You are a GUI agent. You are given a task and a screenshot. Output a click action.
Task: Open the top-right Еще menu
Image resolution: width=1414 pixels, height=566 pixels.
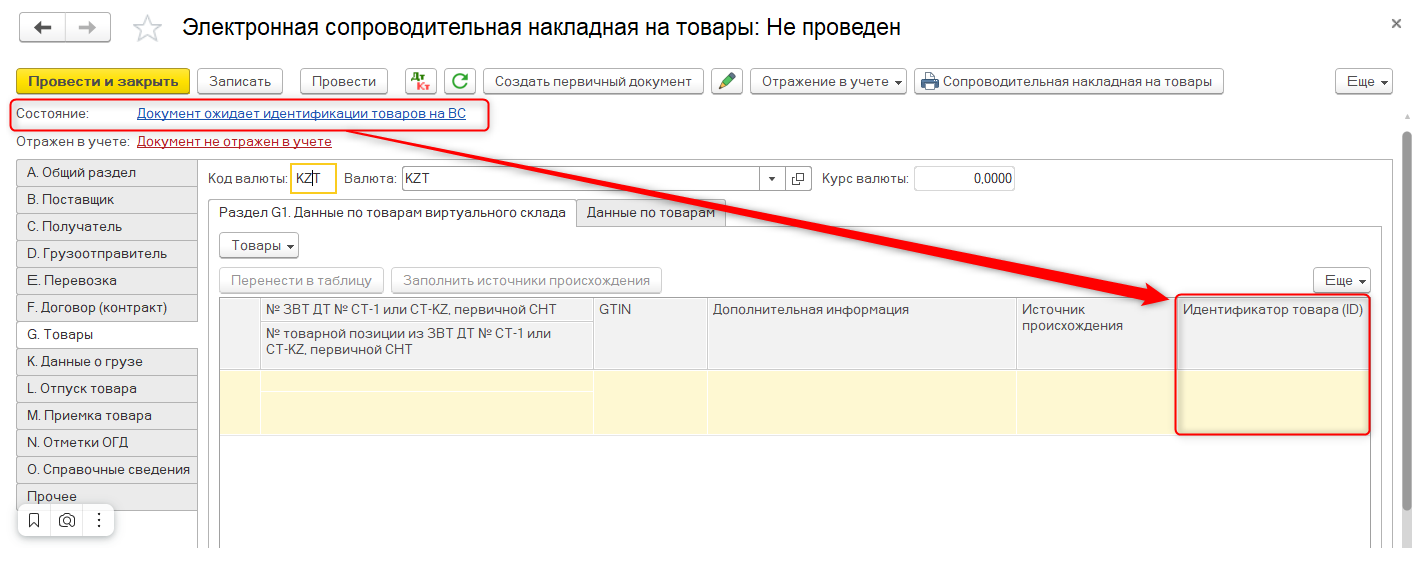[1363, 81]
